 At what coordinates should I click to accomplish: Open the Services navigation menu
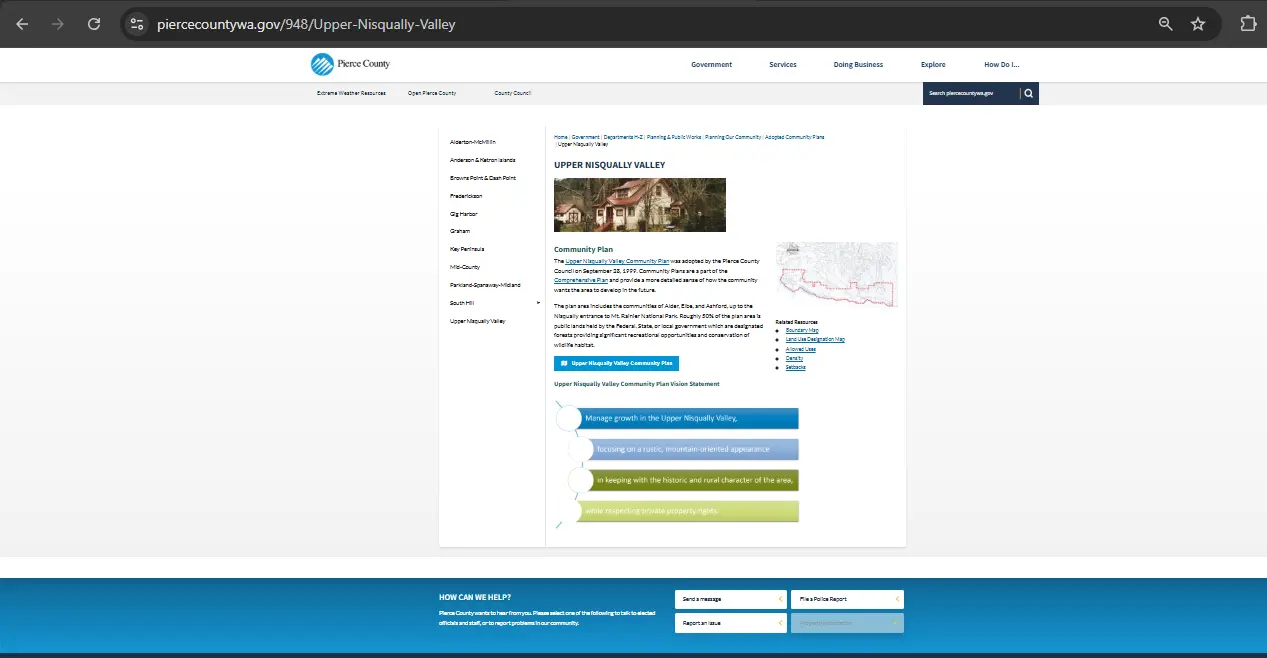[782, 65]
